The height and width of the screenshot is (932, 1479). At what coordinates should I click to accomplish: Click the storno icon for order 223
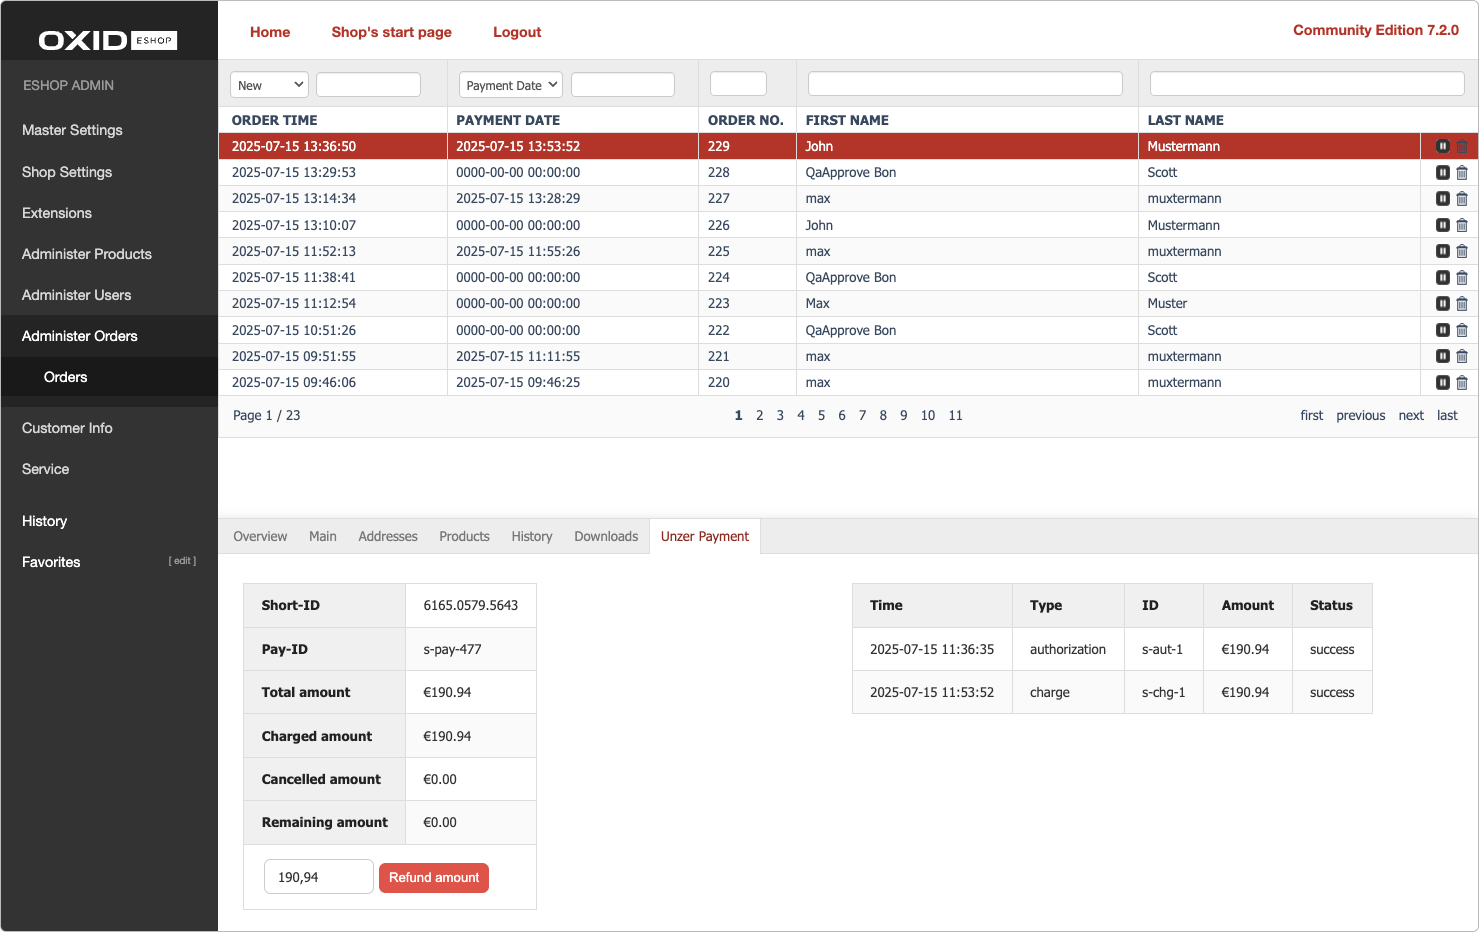(x=1443, y=303)
